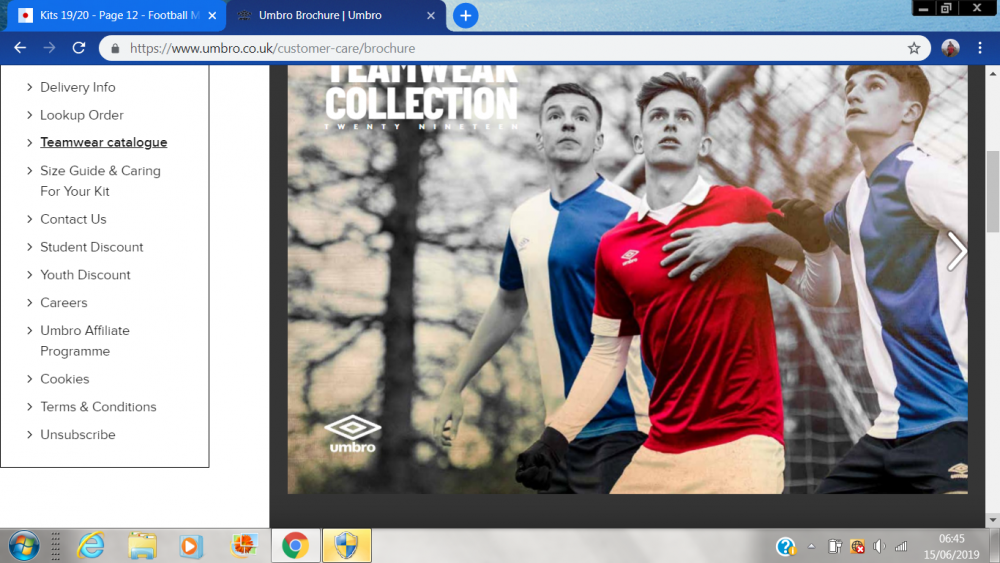Launch Windows Explorer folder from taskbar
The width and height of the screenshot is (1000, 563).
tap(142, 545)
